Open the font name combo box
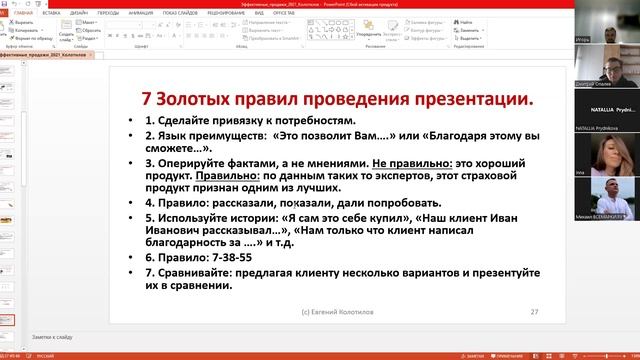The width and height of the screenshot is (640, 360). tap(124, 25)
